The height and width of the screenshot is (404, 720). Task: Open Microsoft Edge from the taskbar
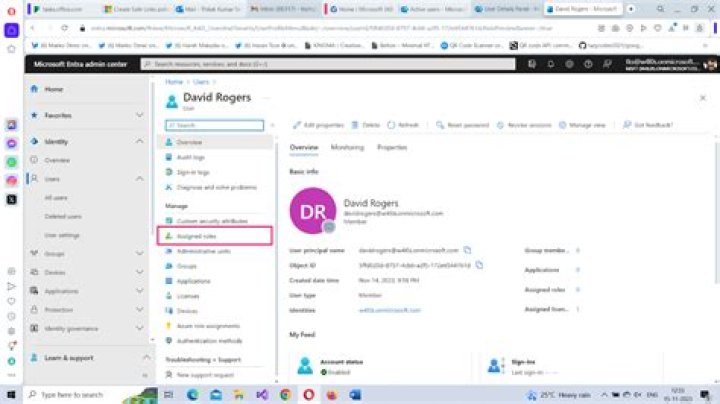pyautogui.click(x=192, y=395)
